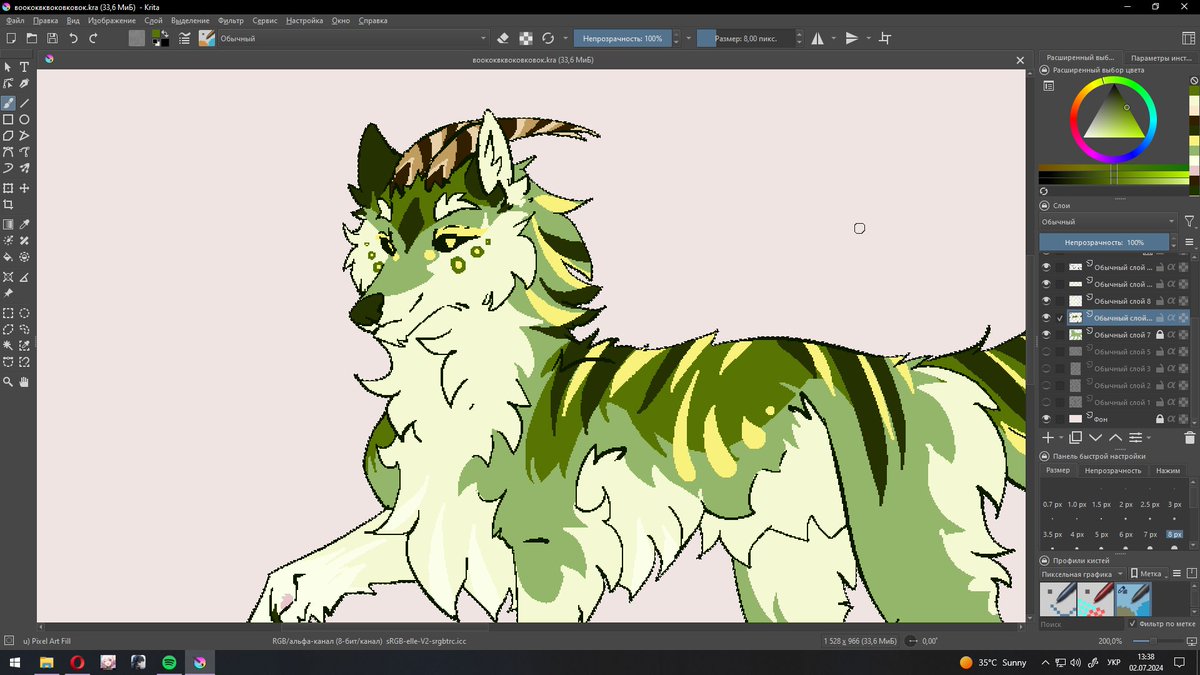1200x675 pixels.
Task: Open the blending mode dropdown in toolbar
Action: coord(353,38)
